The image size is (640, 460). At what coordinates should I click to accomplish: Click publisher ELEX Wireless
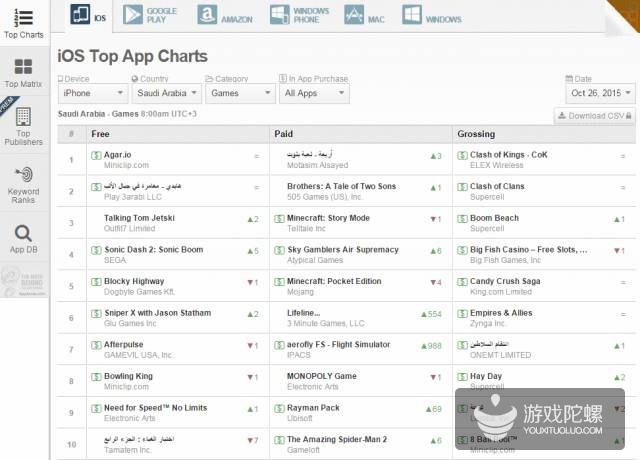[x=496, y=165]
